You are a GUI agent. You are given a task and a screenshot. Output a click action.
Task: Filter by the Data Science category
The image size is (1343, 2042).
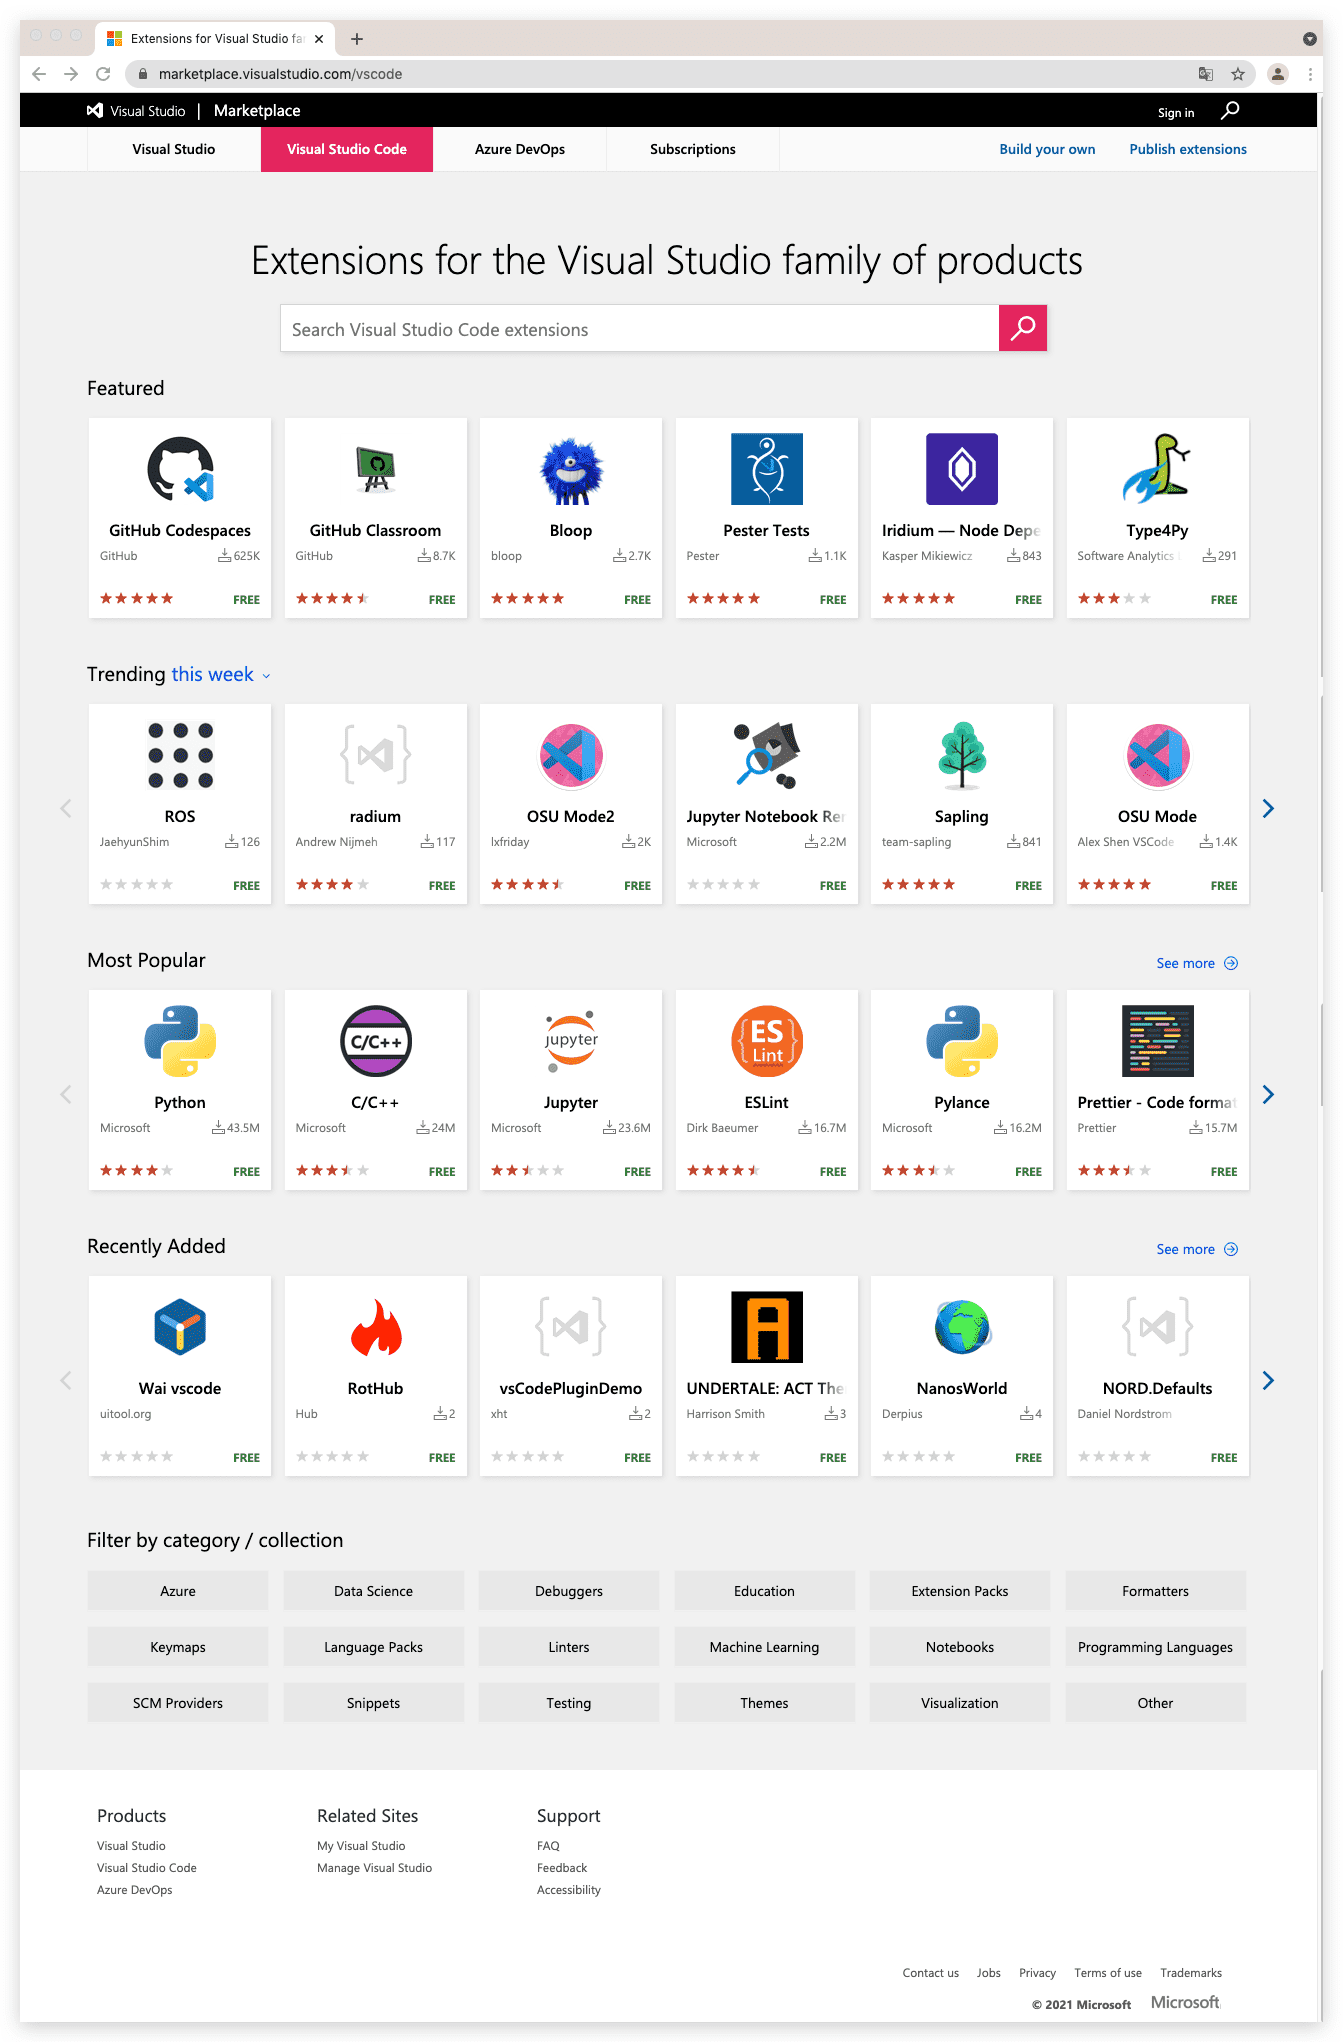tap(373, 1591)
